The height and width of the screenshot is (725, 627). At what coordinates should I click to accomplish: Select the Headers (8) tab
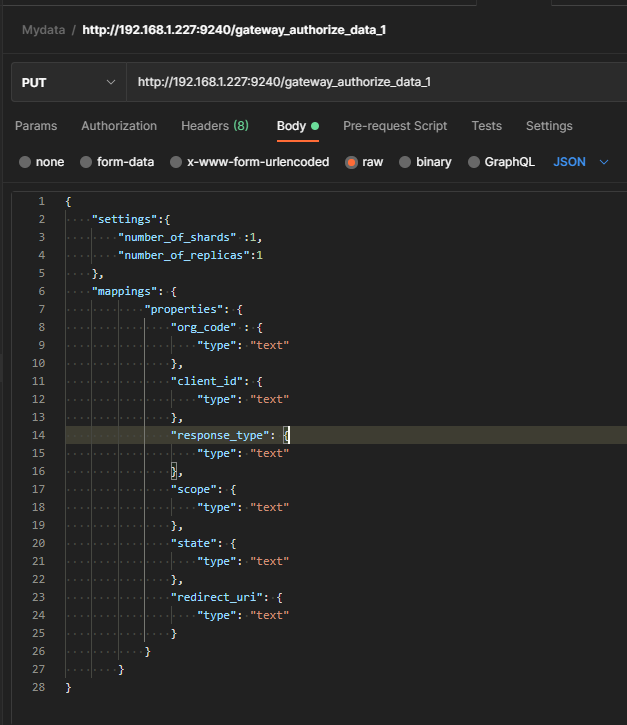point(215,126)
